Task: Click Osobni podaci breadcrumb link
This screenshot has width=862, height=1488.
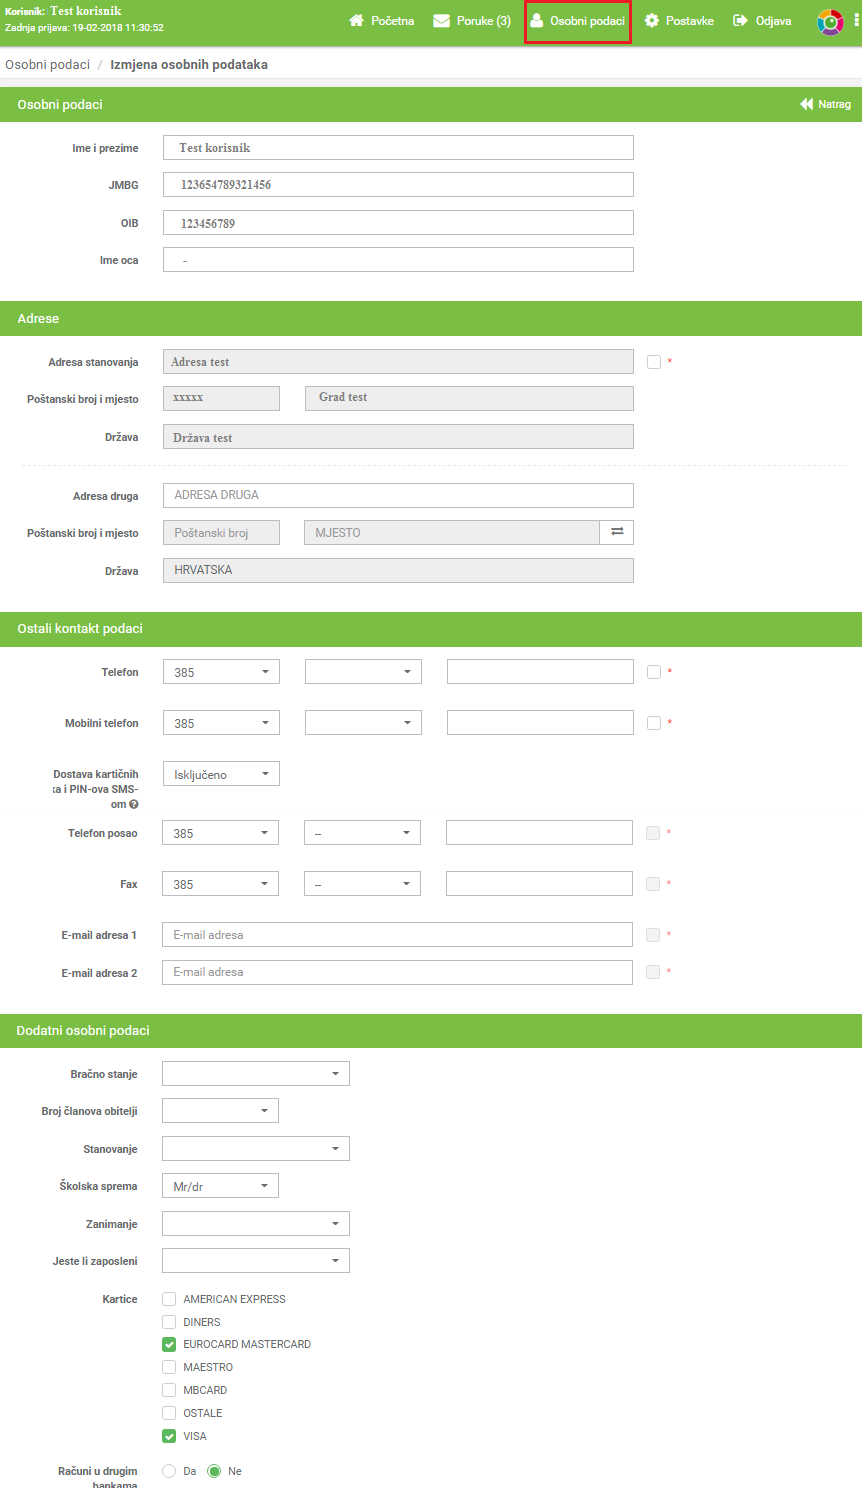Action: (x=47, y=64)
